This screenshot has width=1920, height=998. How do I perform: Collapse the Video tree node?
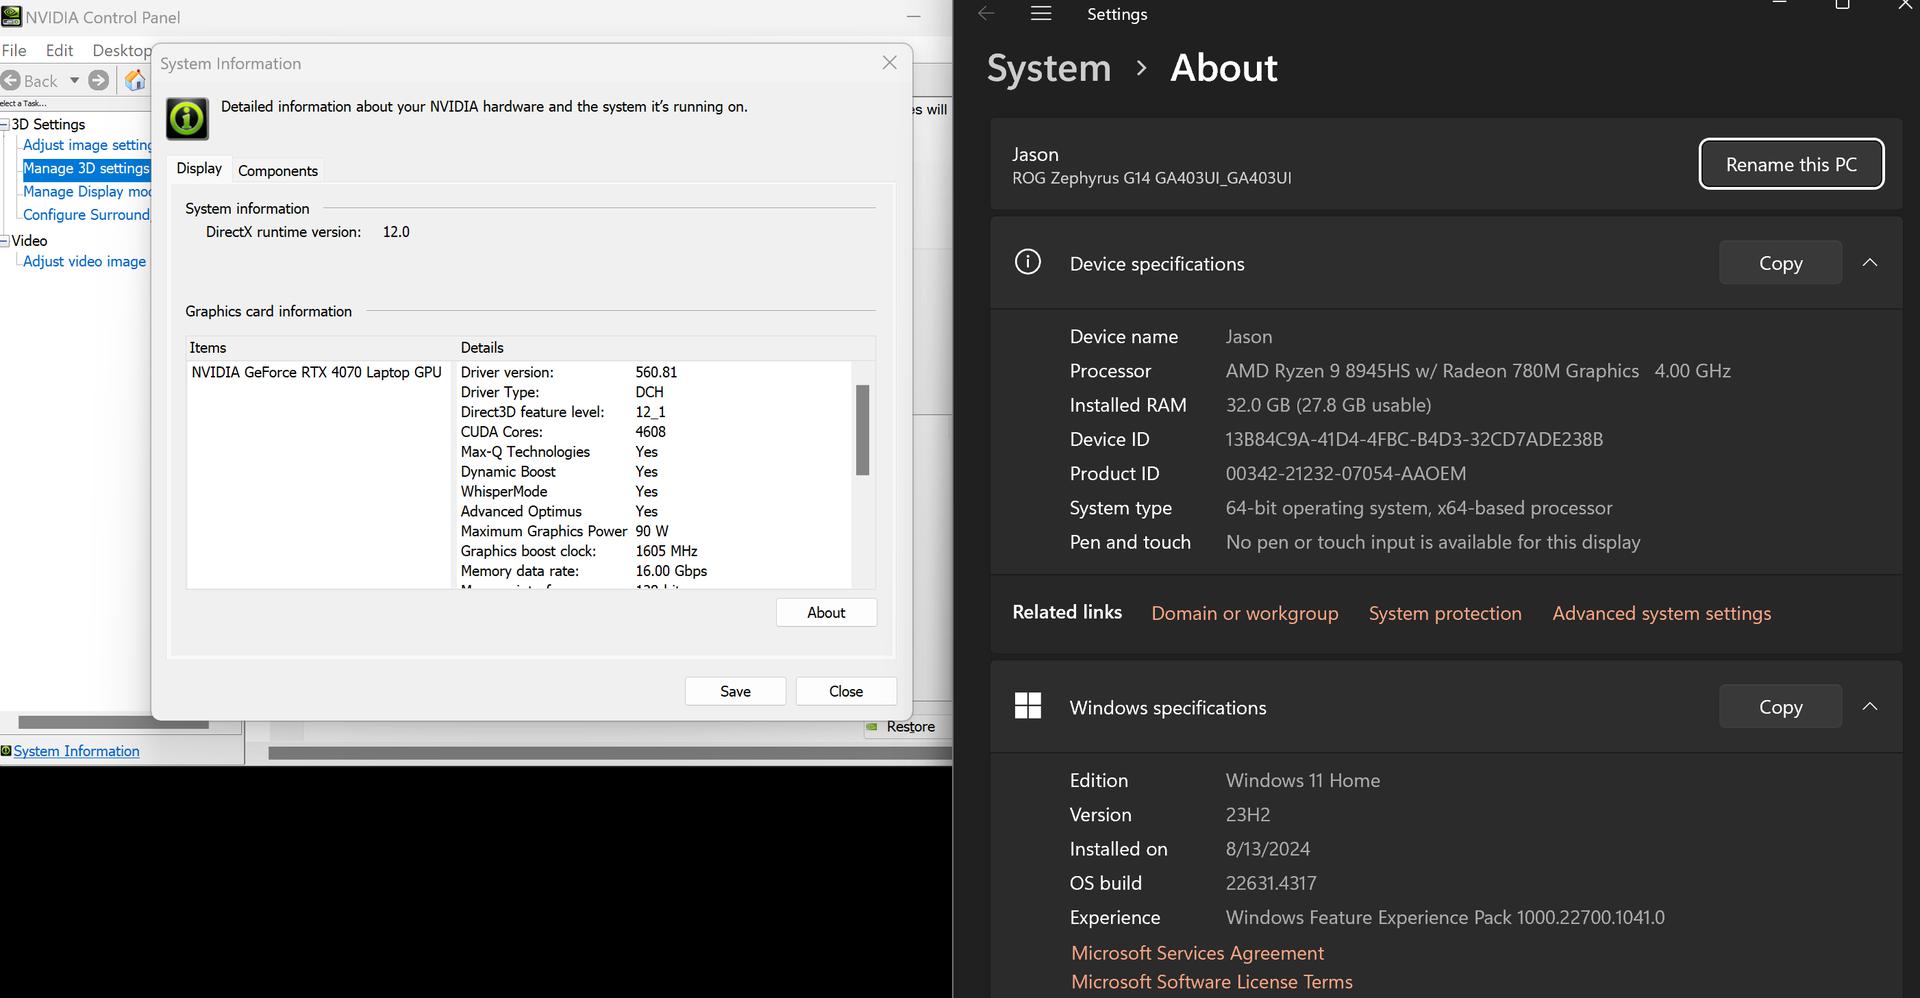[x=5, y=241]
